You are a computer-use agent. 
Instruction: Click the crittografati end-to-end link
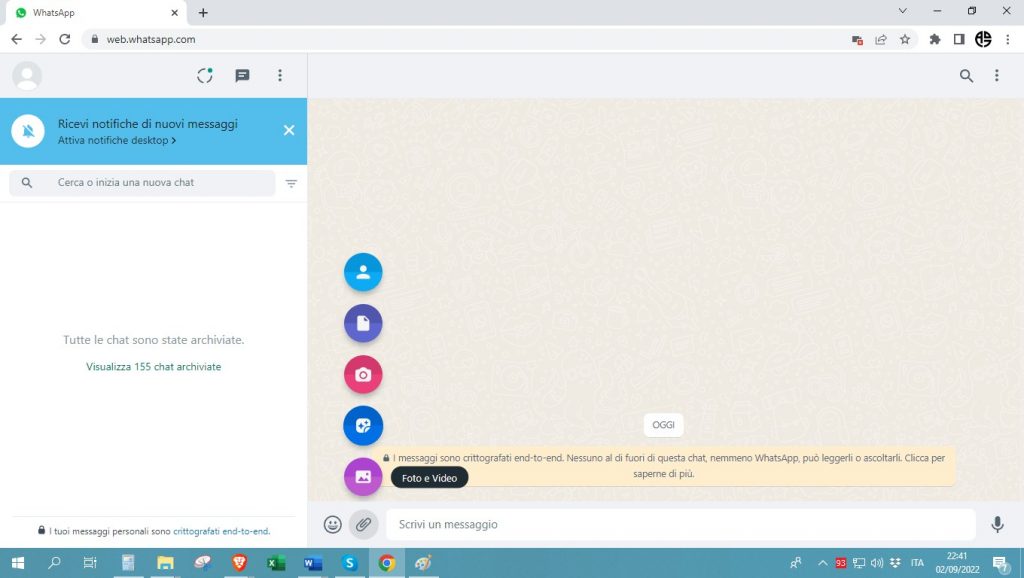221,531
